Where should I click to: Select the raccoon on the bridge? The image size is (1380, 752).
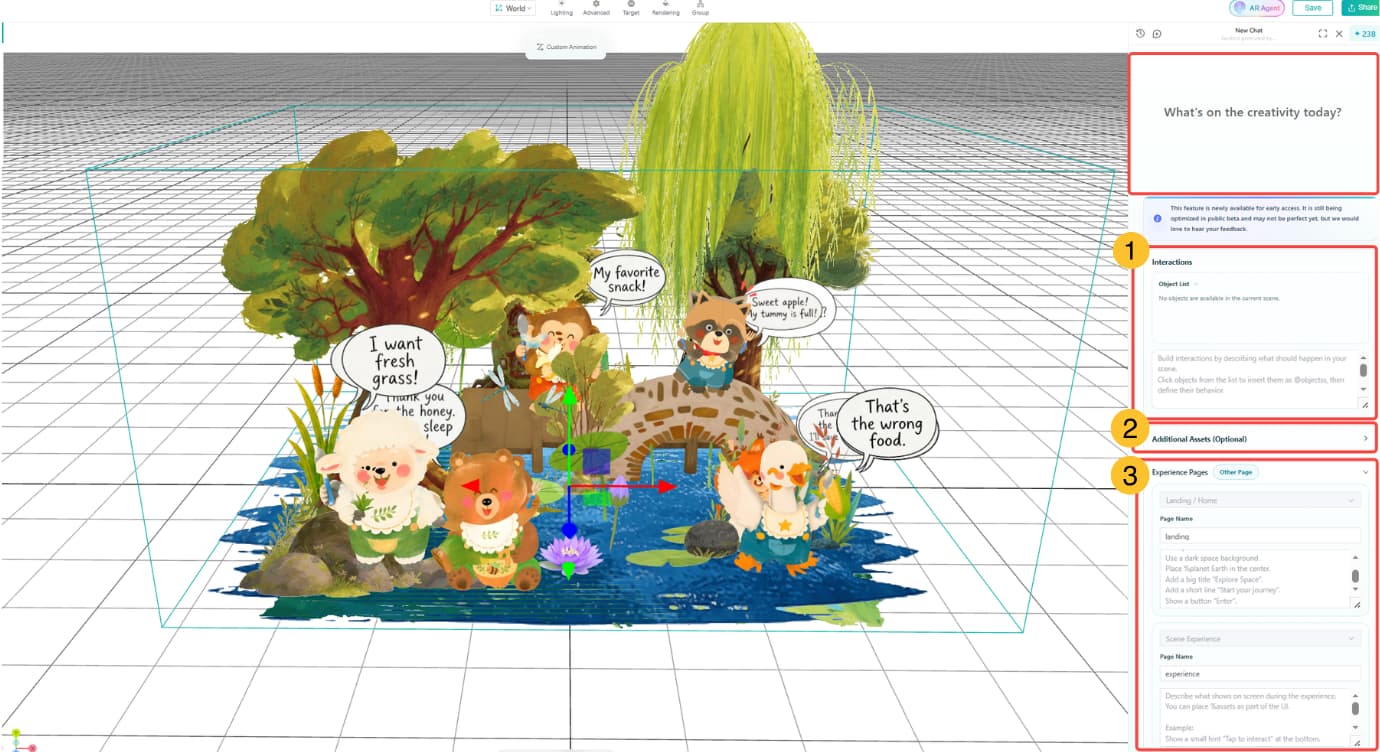(712, 342)
